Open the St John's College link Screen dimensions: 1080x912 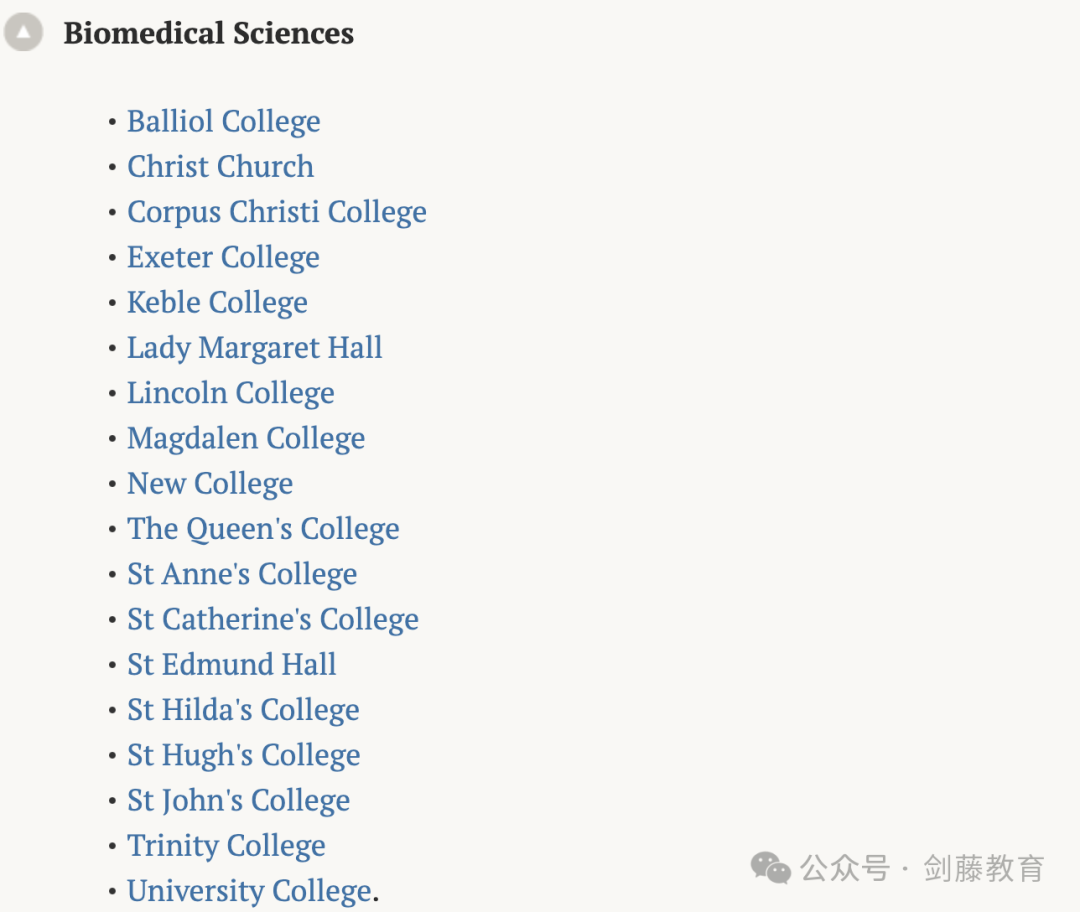pyautogui.click(x=238, y=801)
